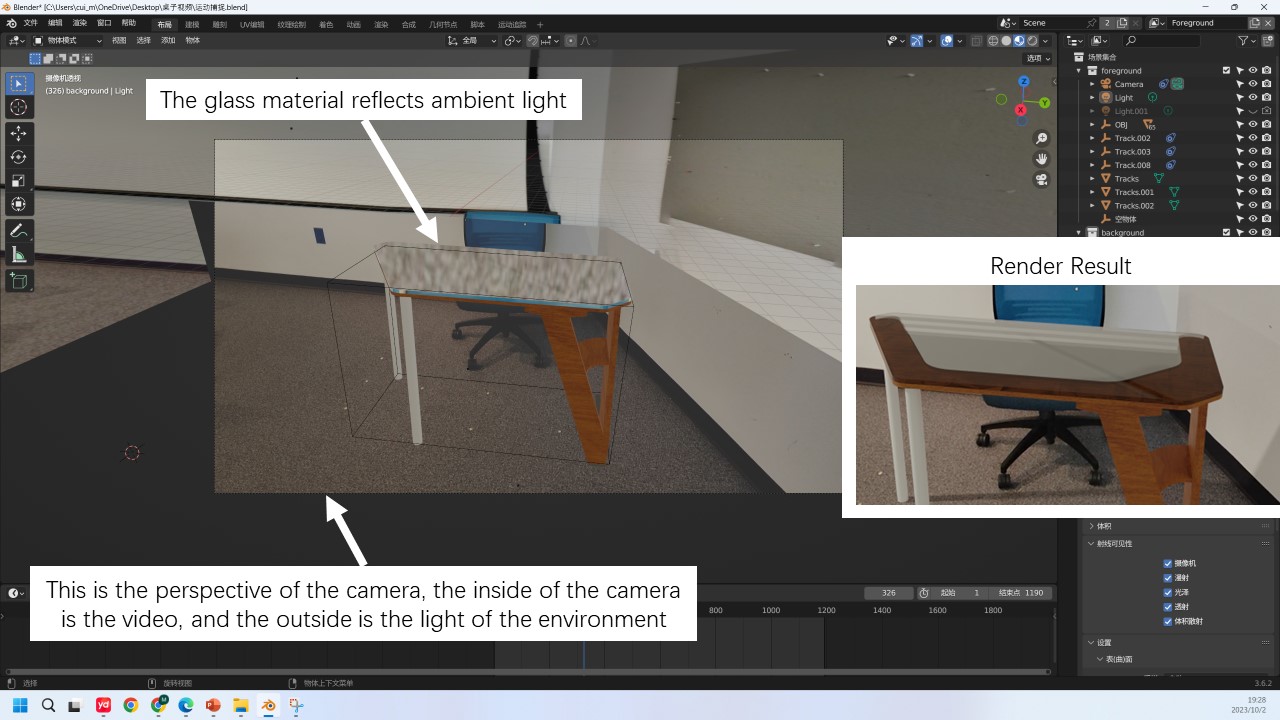Open the 选项 options dropdown

[x=1038, y=58]
